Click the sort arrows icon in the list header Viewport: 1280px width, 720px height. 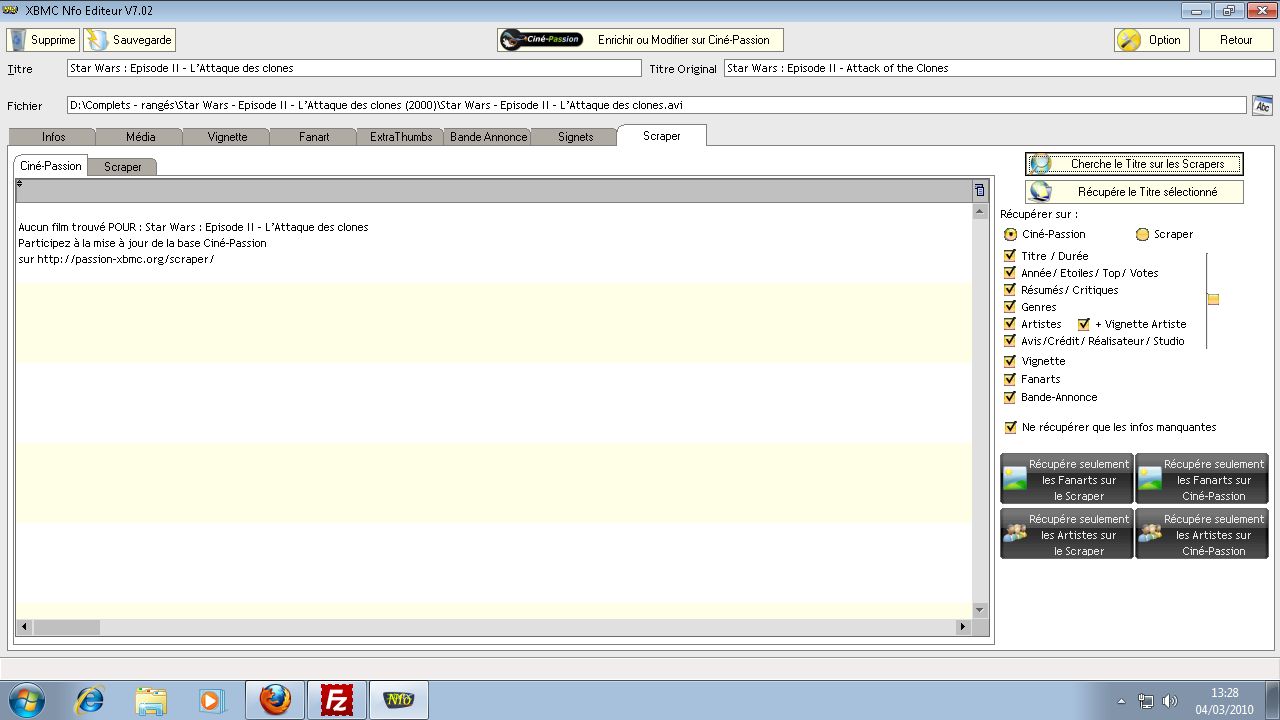click(x=20, y=183)
